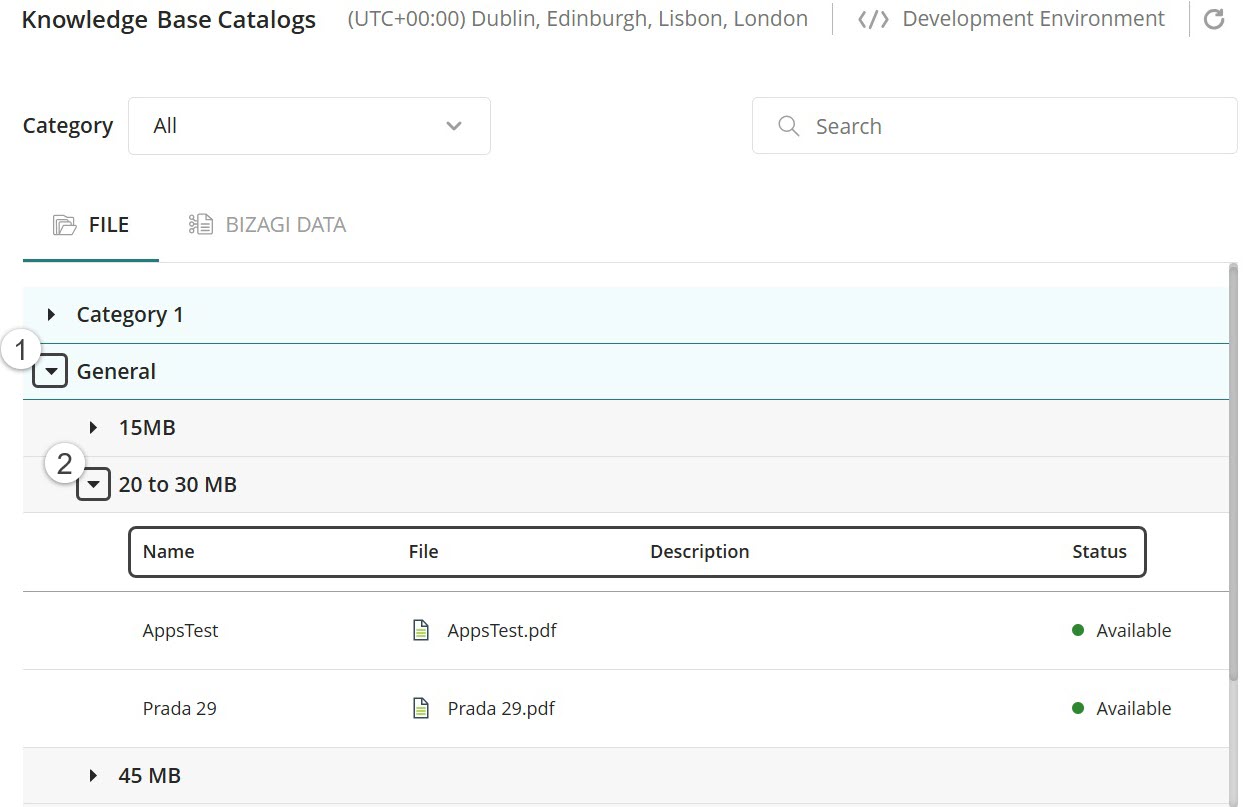Click the refresh icon in the header
Screen dimensions: 1243x807
[1215, 18]
